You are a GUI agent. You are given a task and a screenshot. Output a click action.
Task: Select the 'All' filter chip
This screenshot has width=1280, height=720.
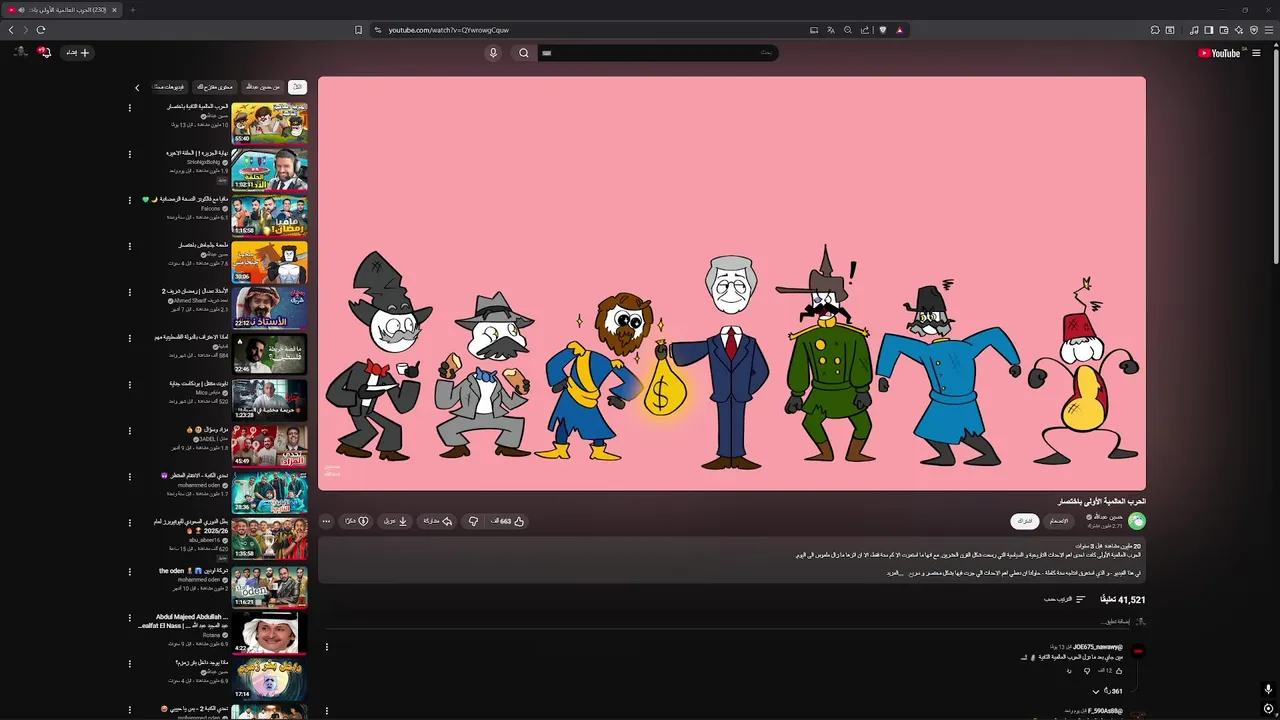[x=297, y=87]
